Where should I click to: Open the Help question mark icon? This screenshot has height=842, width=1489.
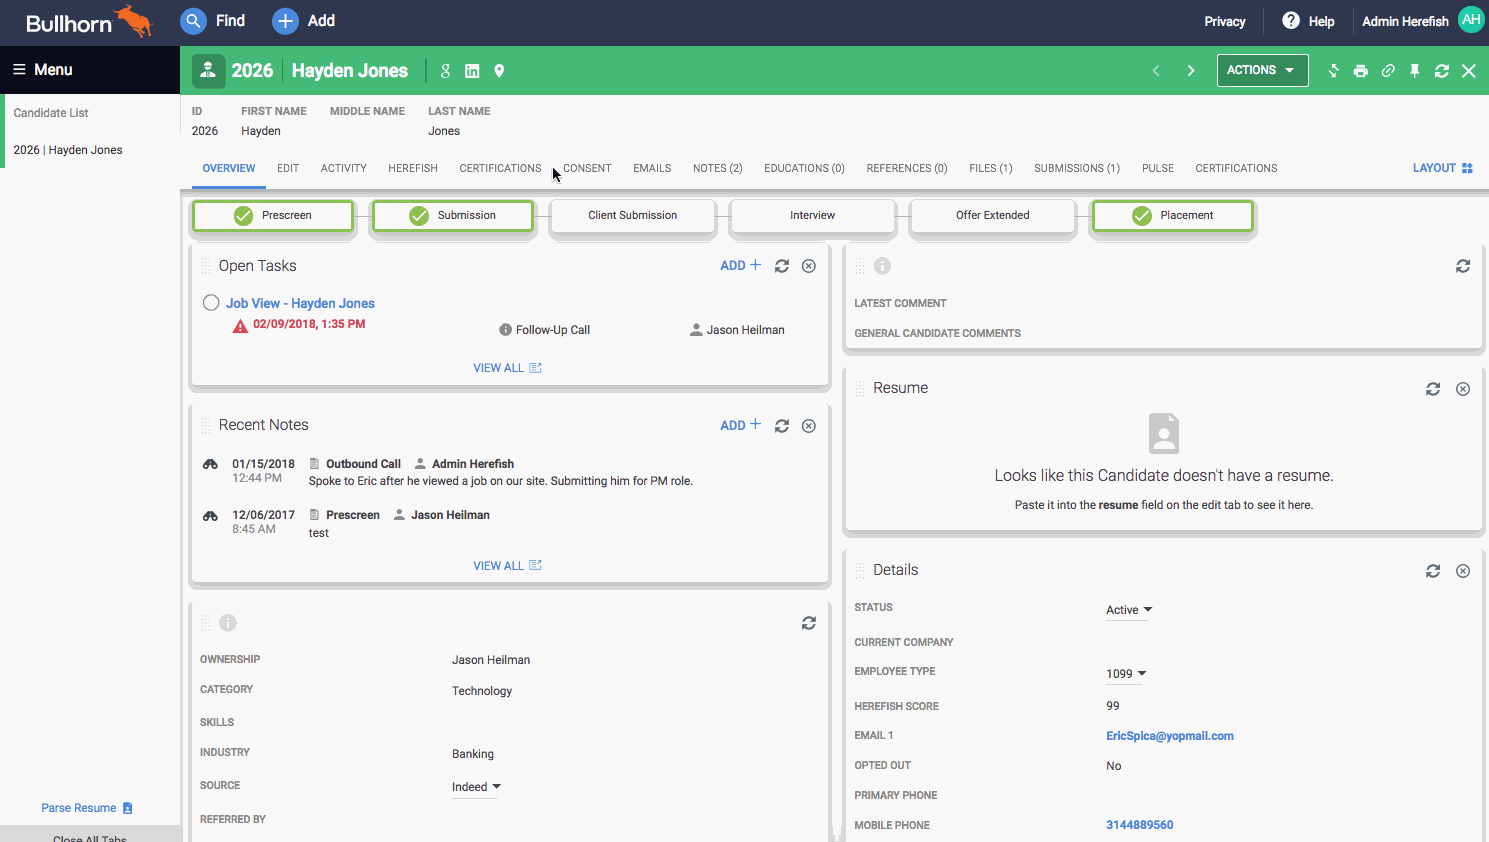pos(1291,21)
